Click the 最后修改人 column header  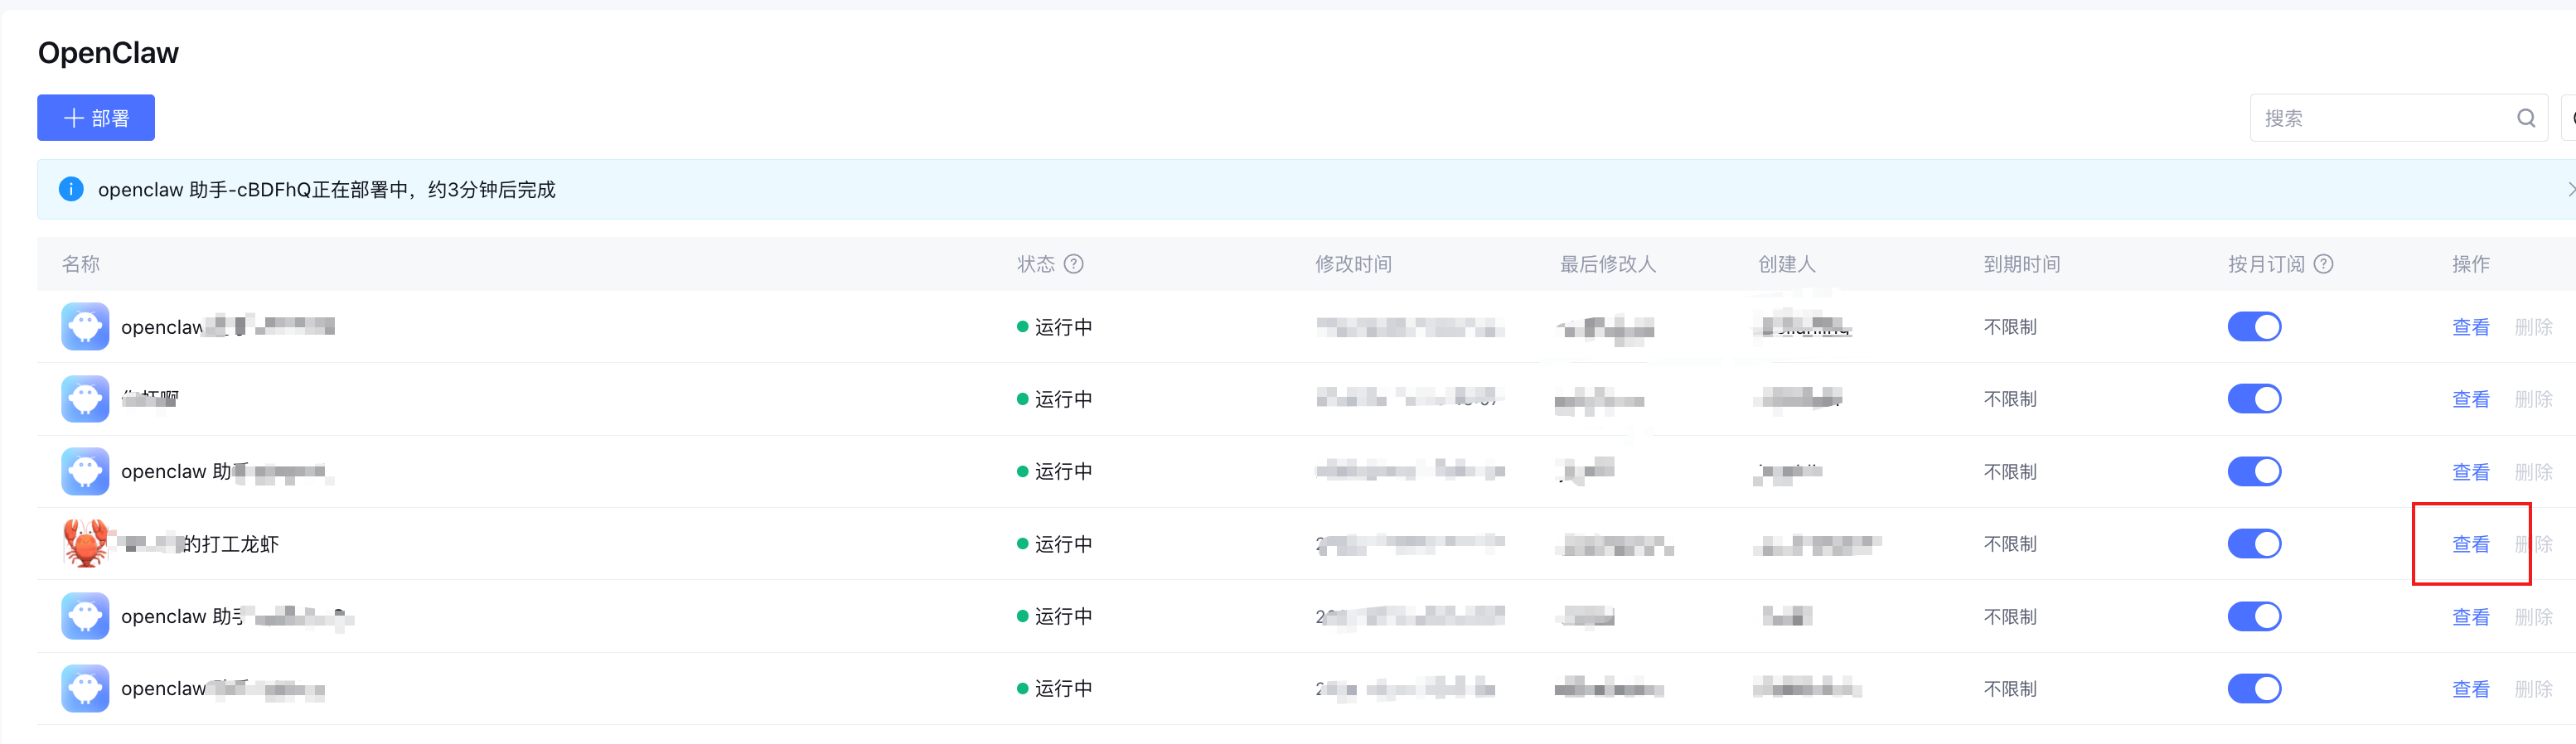[1608, 264]
